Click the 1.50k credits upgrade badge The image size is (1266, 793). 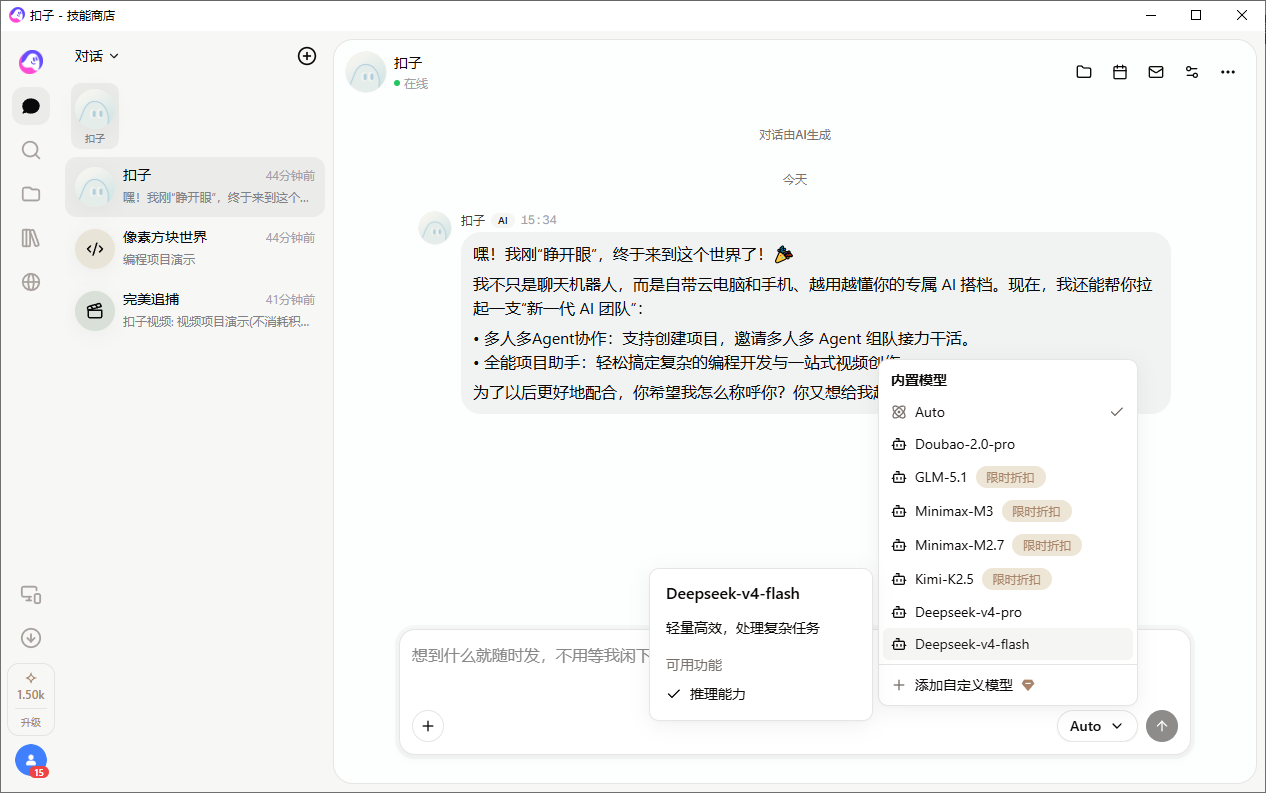click(x=31, y=699)
